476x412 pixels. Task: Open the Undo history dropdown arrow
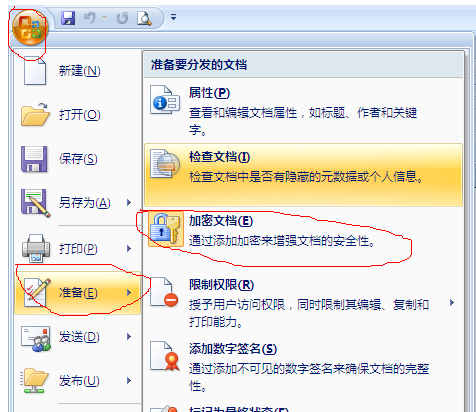pyautogui.click(x=105, y=18)
